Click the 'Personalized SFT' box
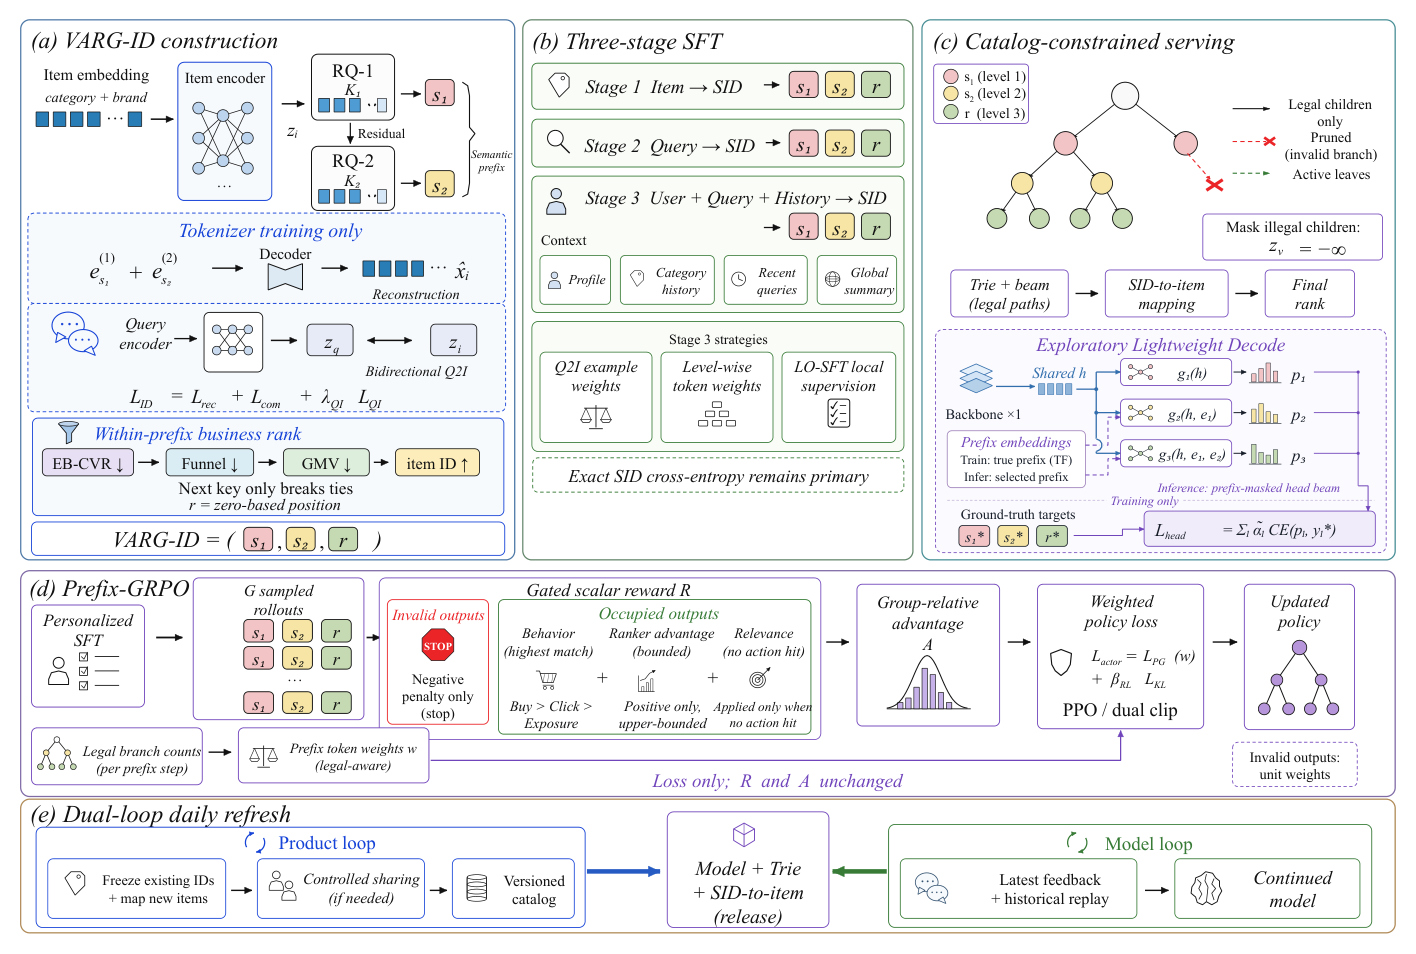The height and width of the screenshot is (954, 1416). pyautogui.click(x=88, y=655)
